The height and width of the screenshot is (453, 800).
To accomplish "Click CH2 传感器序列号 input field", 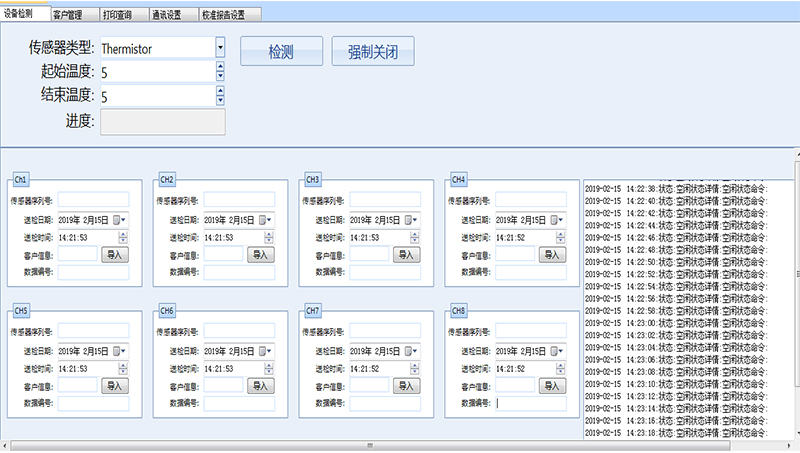I will point(239,199).
